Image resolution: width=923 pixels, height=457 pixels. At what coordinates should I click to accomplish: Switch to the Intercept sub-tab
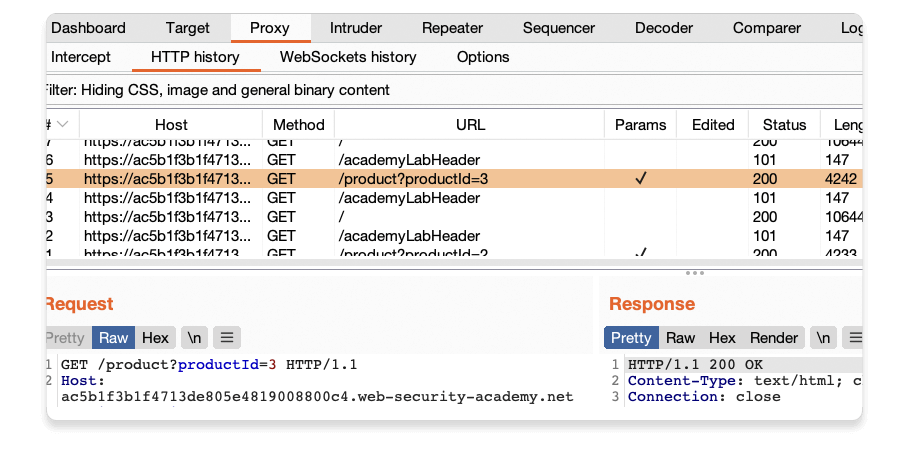point(81,57)
